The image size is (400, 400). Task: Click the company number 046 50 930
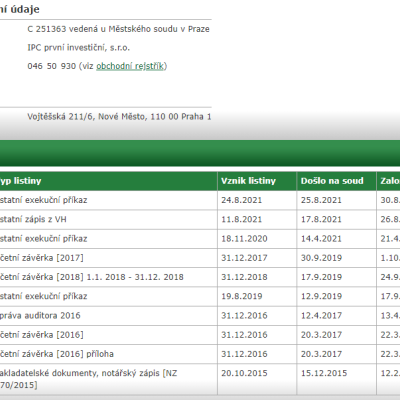click(x=52, y=66)
